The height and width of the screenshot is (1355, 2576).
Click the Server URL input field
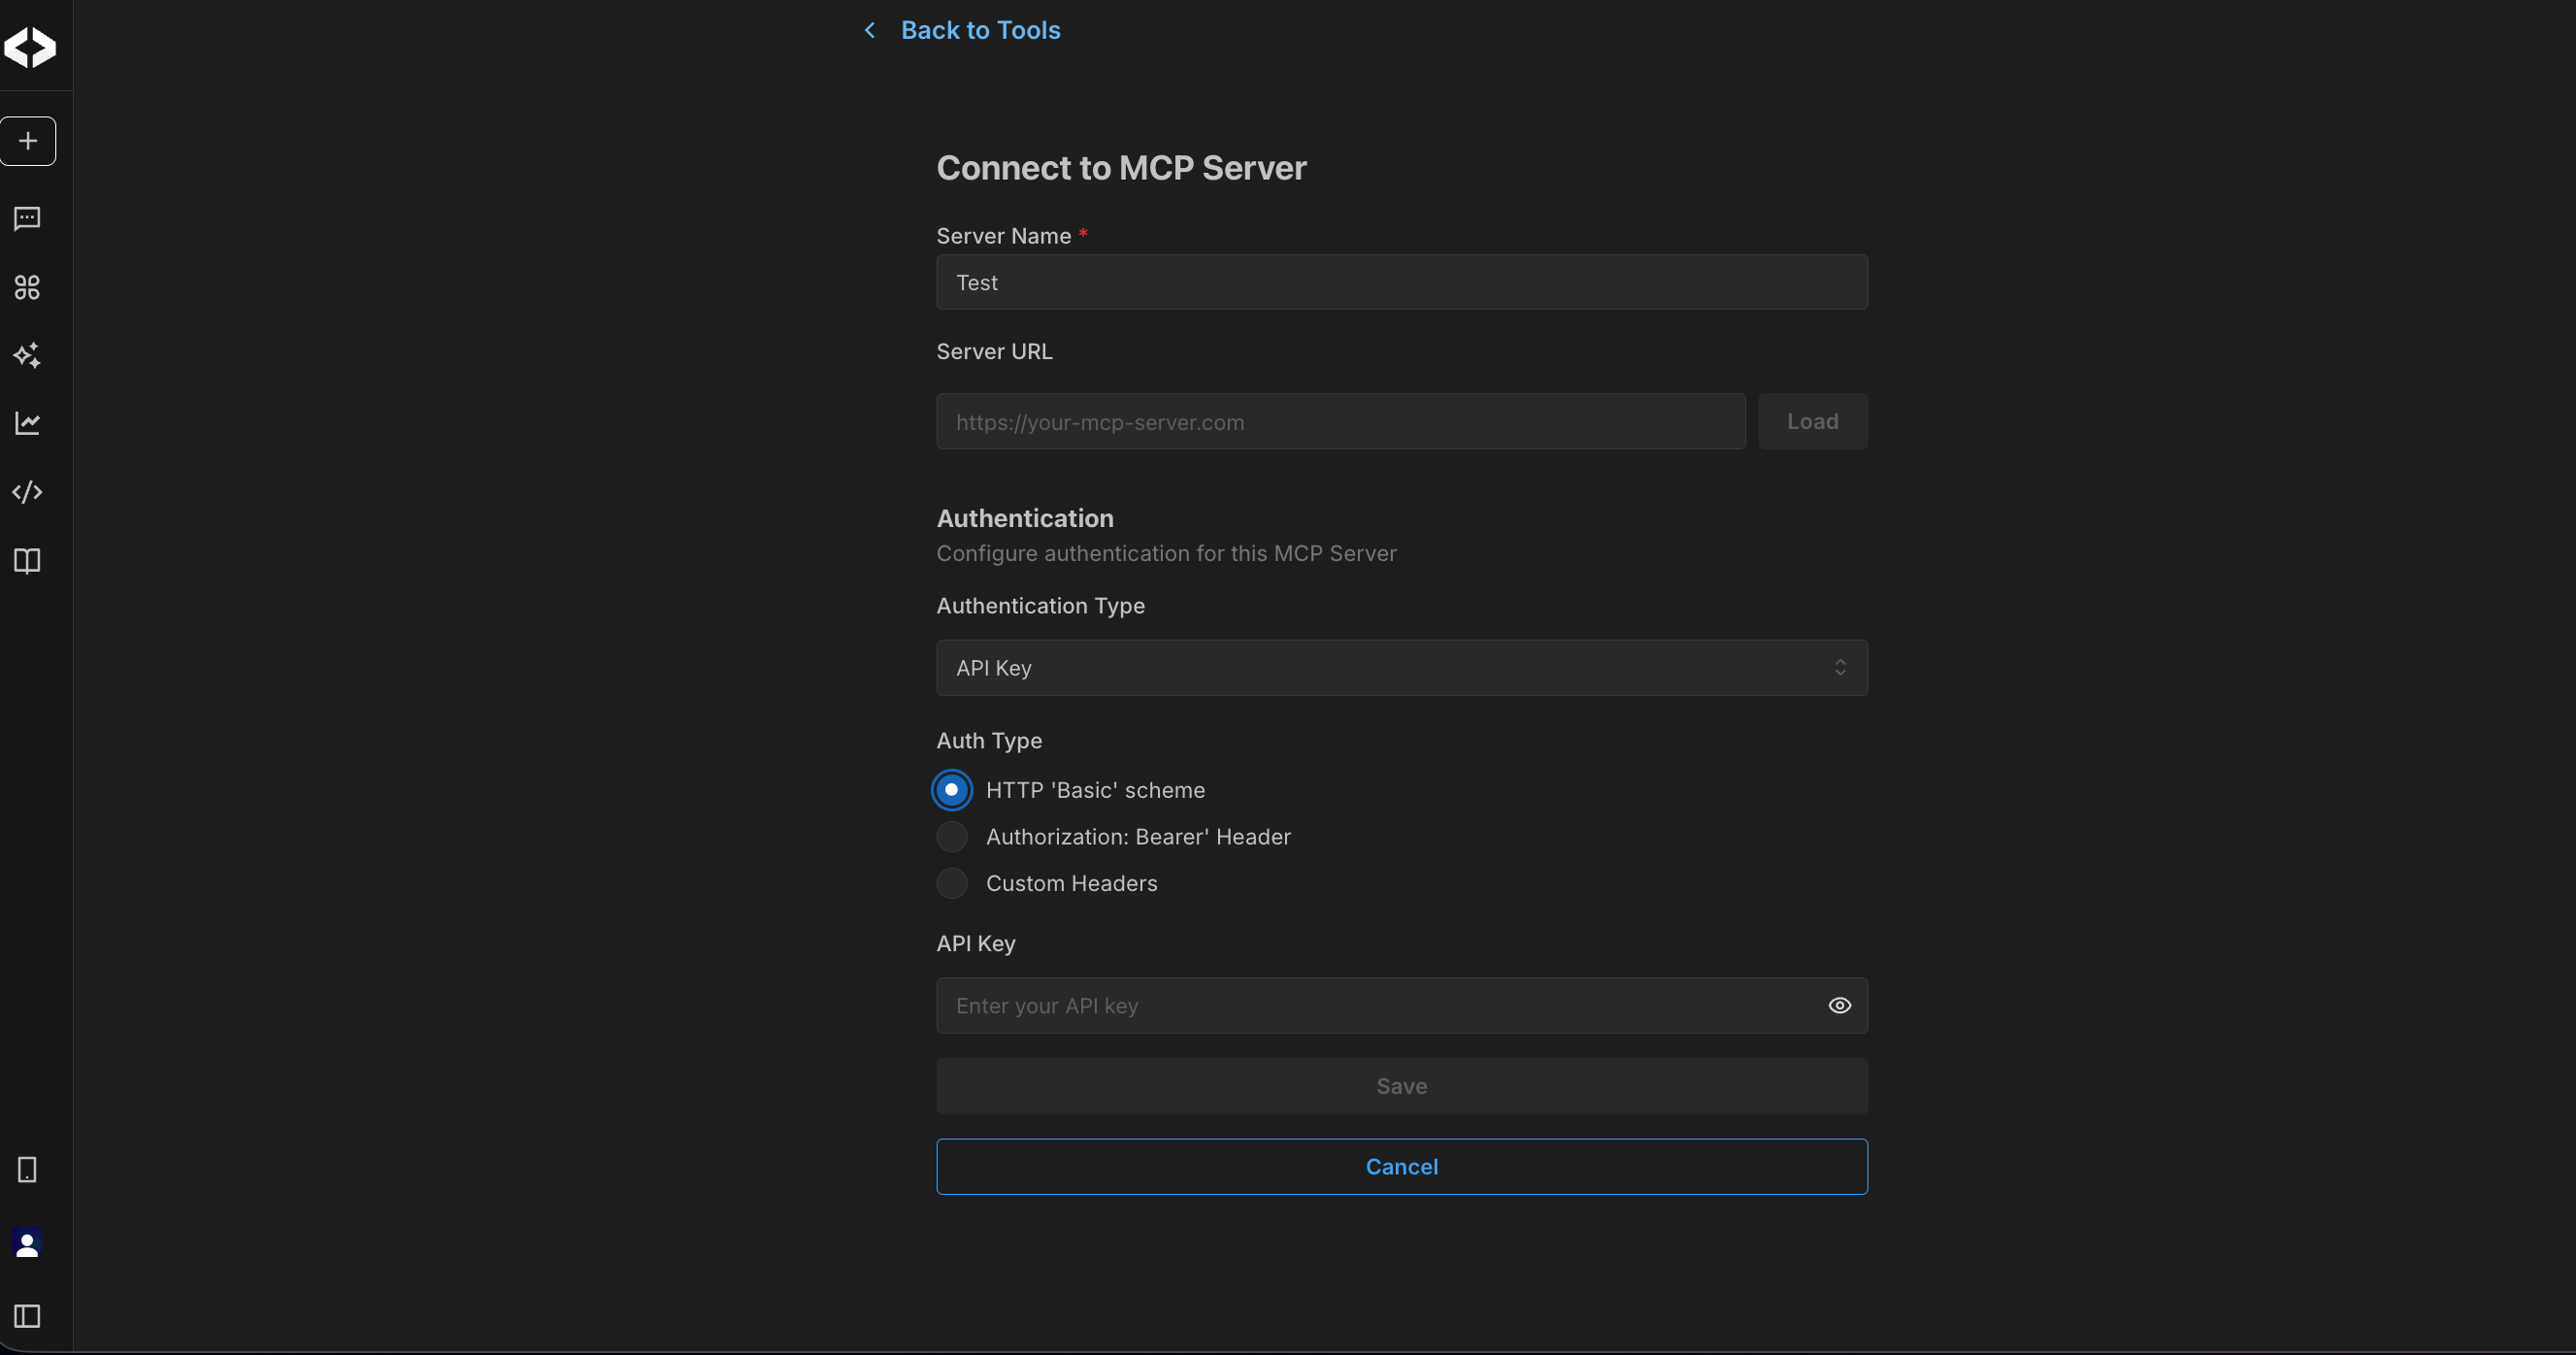[x=1340, y=421]
